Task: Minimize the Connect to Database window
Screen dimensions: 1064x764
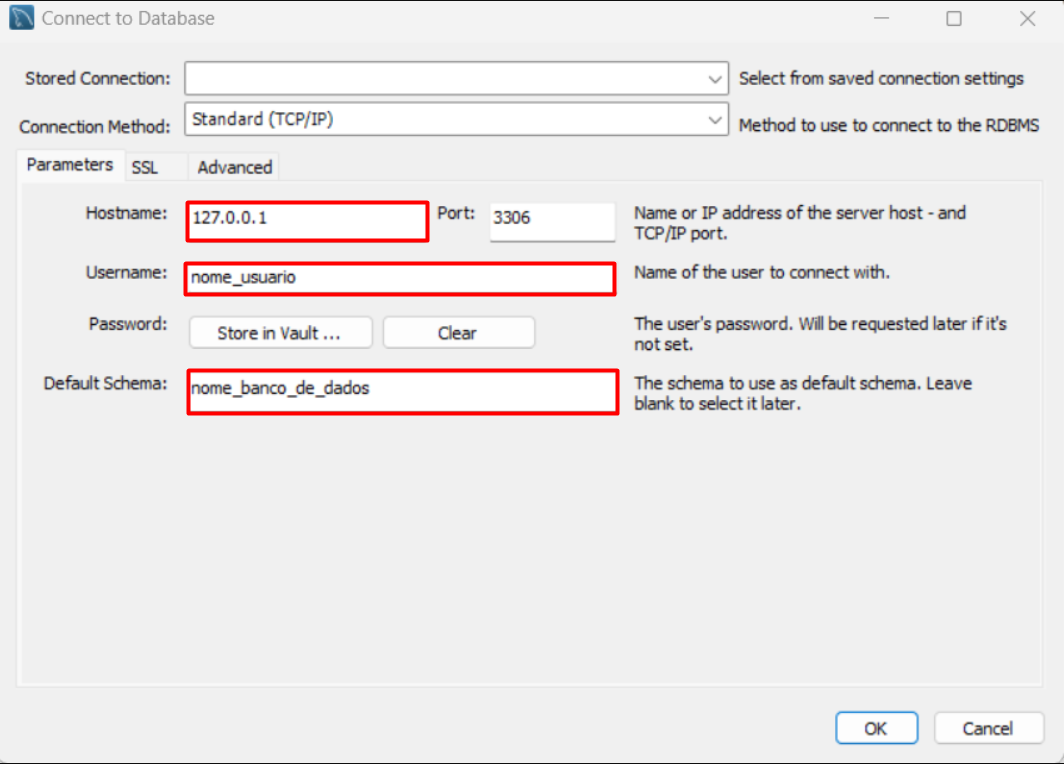Action: [x=881, y=18]
